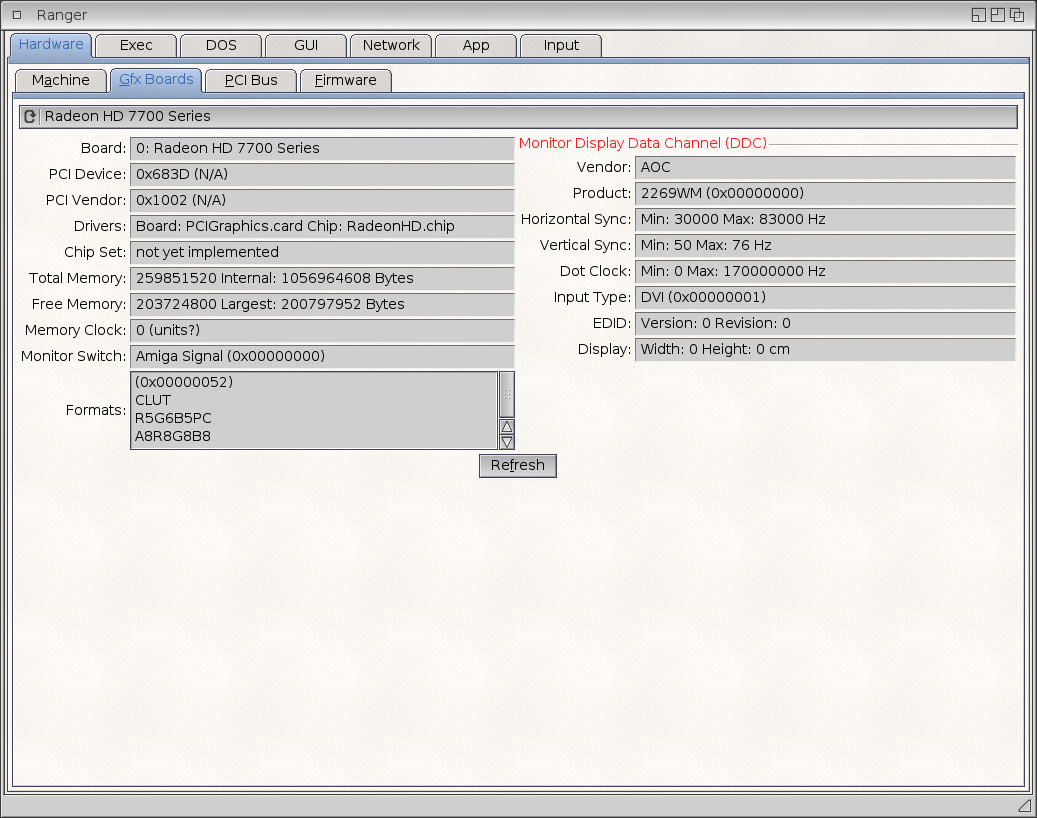Screen dimensions: 1037x818
Task: Click the Refresh button
Action: [x=518, y=465]
